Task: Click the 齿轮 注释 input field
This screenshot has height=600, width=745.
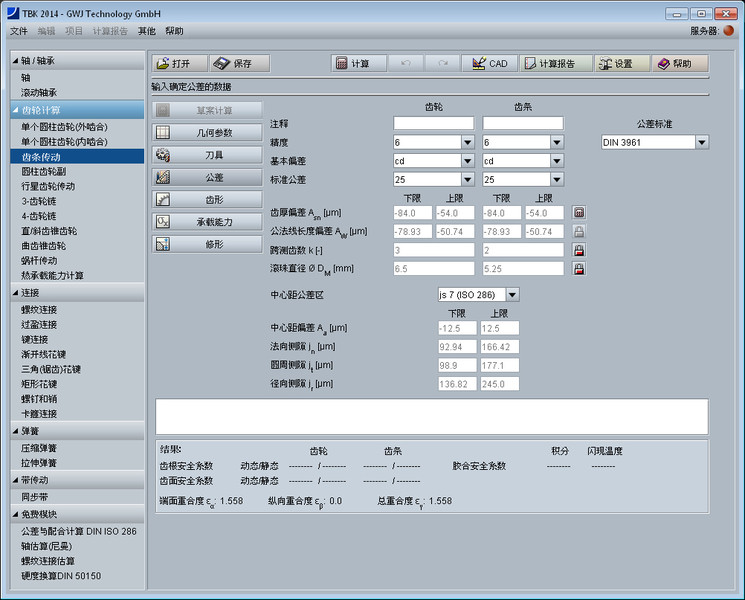Action: click(x=433, y=123)
